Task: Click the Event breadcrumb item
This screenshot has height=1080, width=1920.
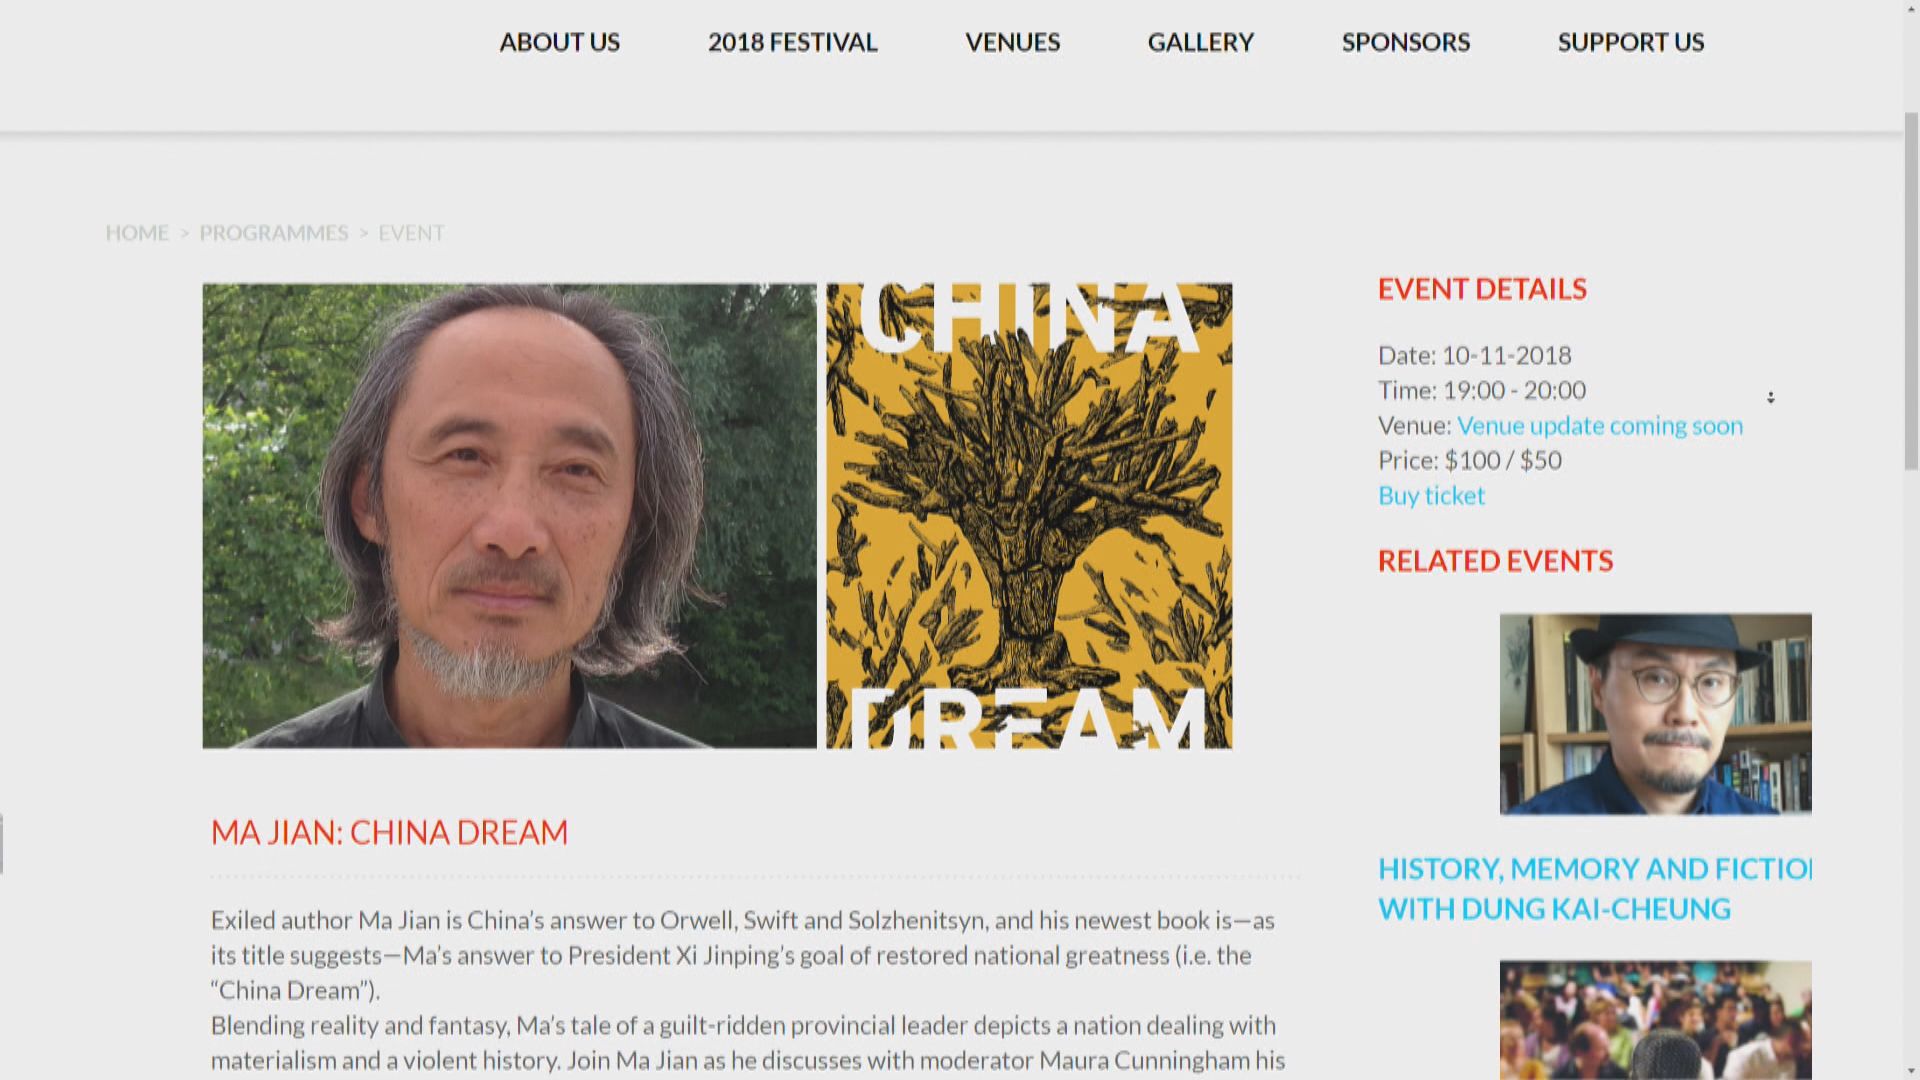Action: click(x=411, y=233)
